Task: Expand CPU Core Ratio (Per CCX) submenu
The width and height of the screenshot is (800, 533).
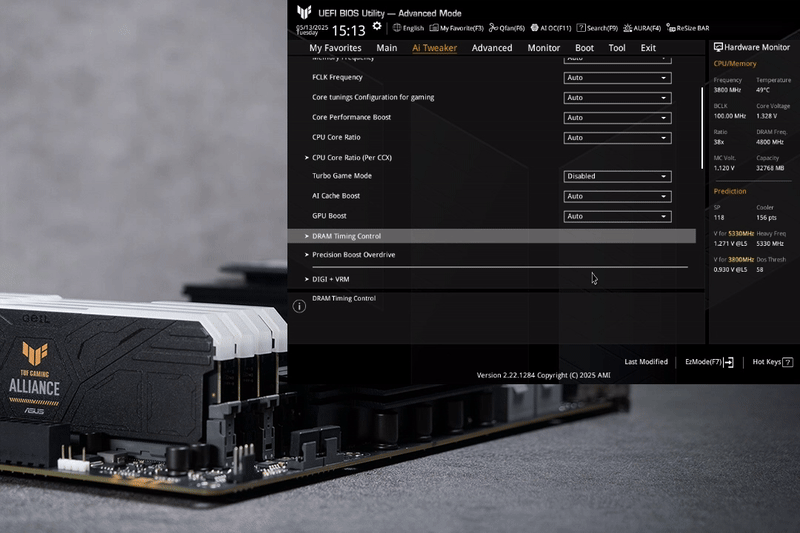Action: coord(352,158)
